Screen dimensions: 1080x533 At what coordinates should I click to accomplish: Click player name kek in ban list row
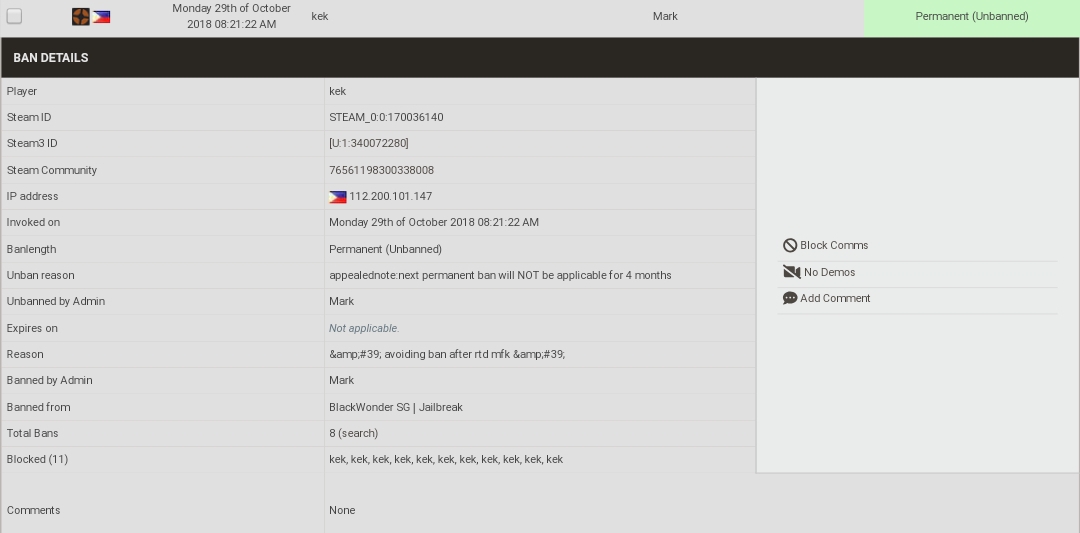pyautogui.click(x=320, y=17)
